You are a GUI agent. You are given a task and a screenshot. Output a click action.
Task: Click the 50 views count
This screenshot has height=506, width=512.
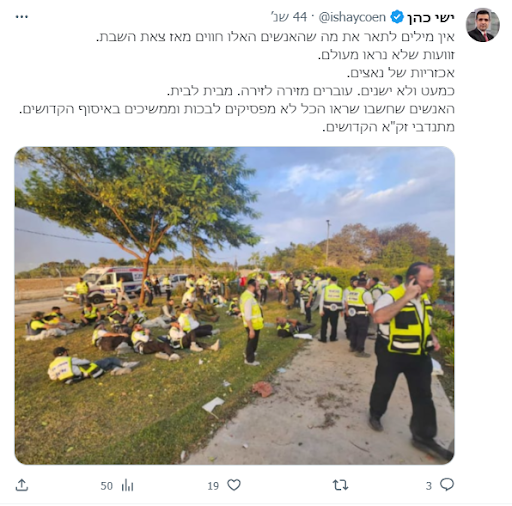(x=107, y=486)
